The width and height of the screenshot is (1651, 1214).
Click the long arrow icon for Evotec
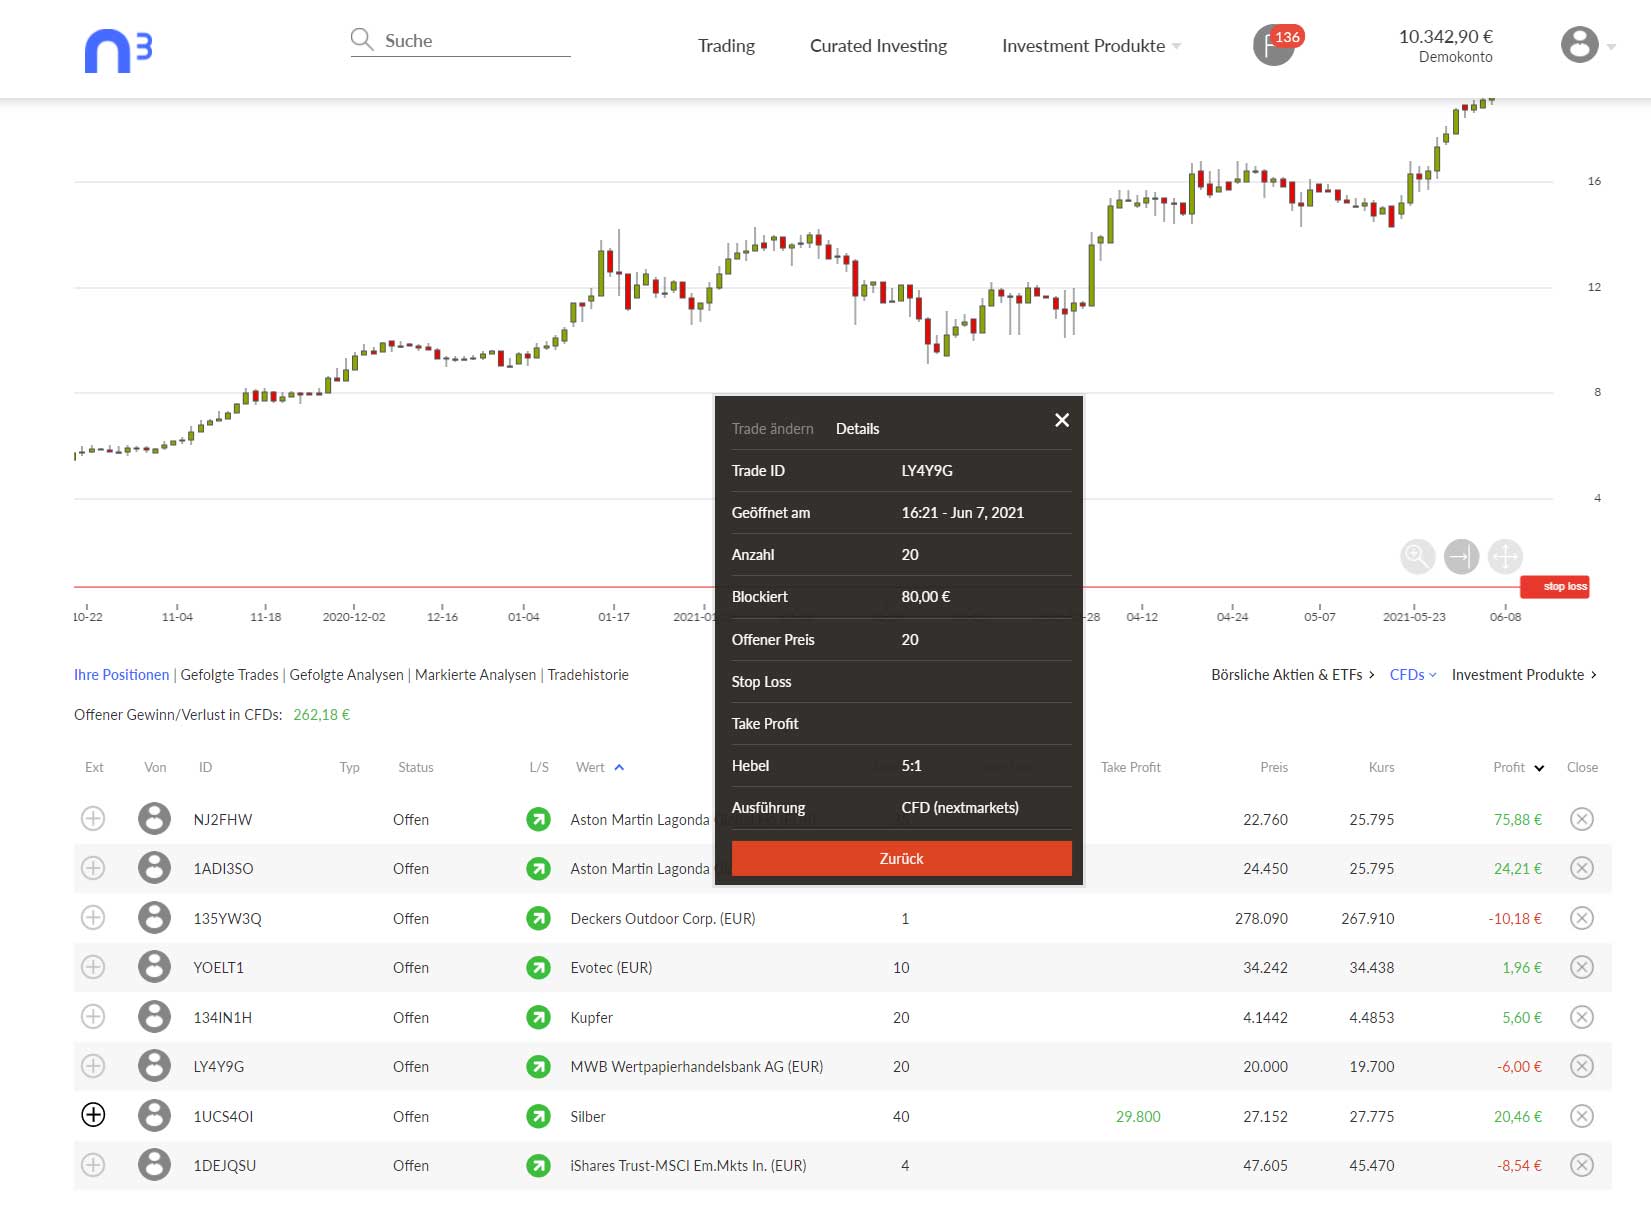coord(538,967)
